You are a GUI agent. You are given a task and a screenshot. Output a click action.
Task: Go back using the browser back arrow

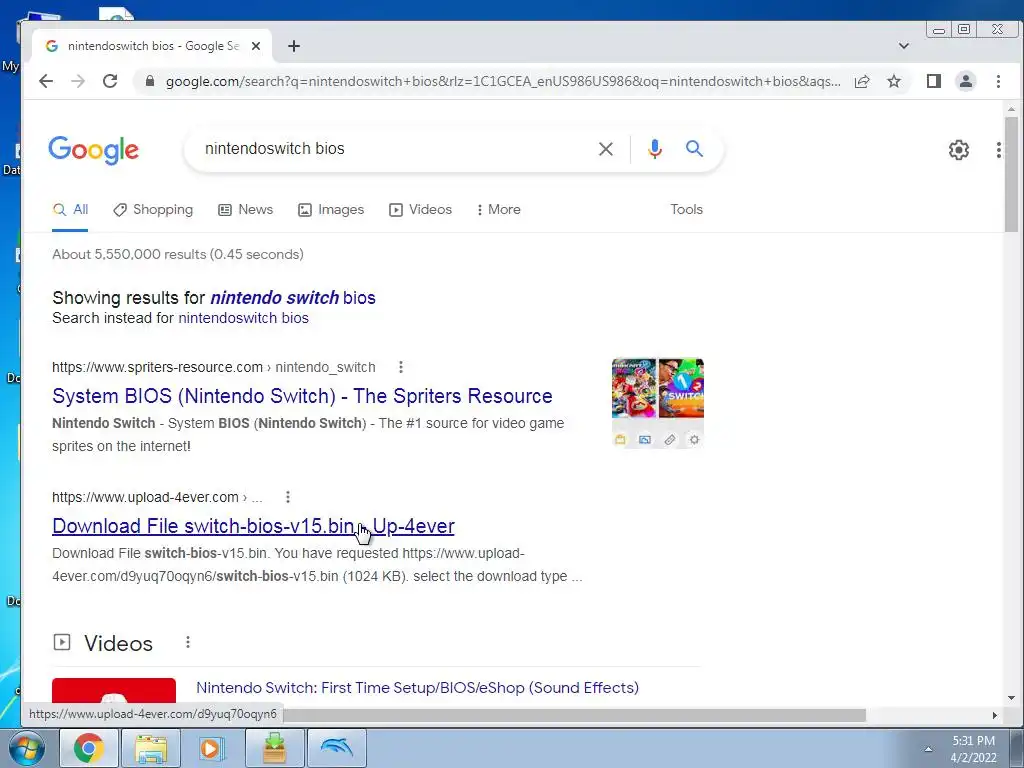[x=46, y=81]
